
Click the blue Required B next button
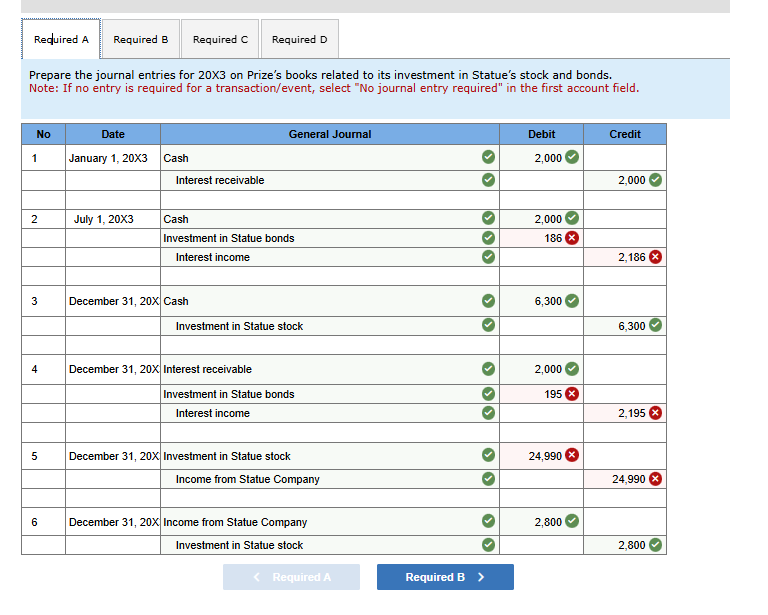(445, 577)
